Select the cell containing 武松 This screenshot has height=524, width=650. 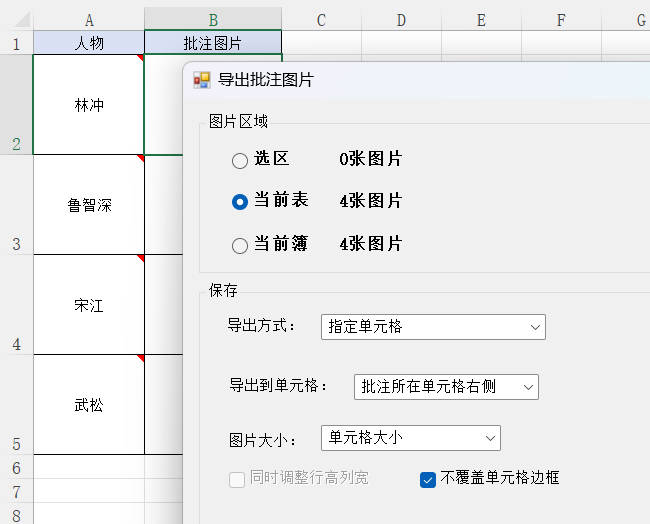tap(89, 405)
